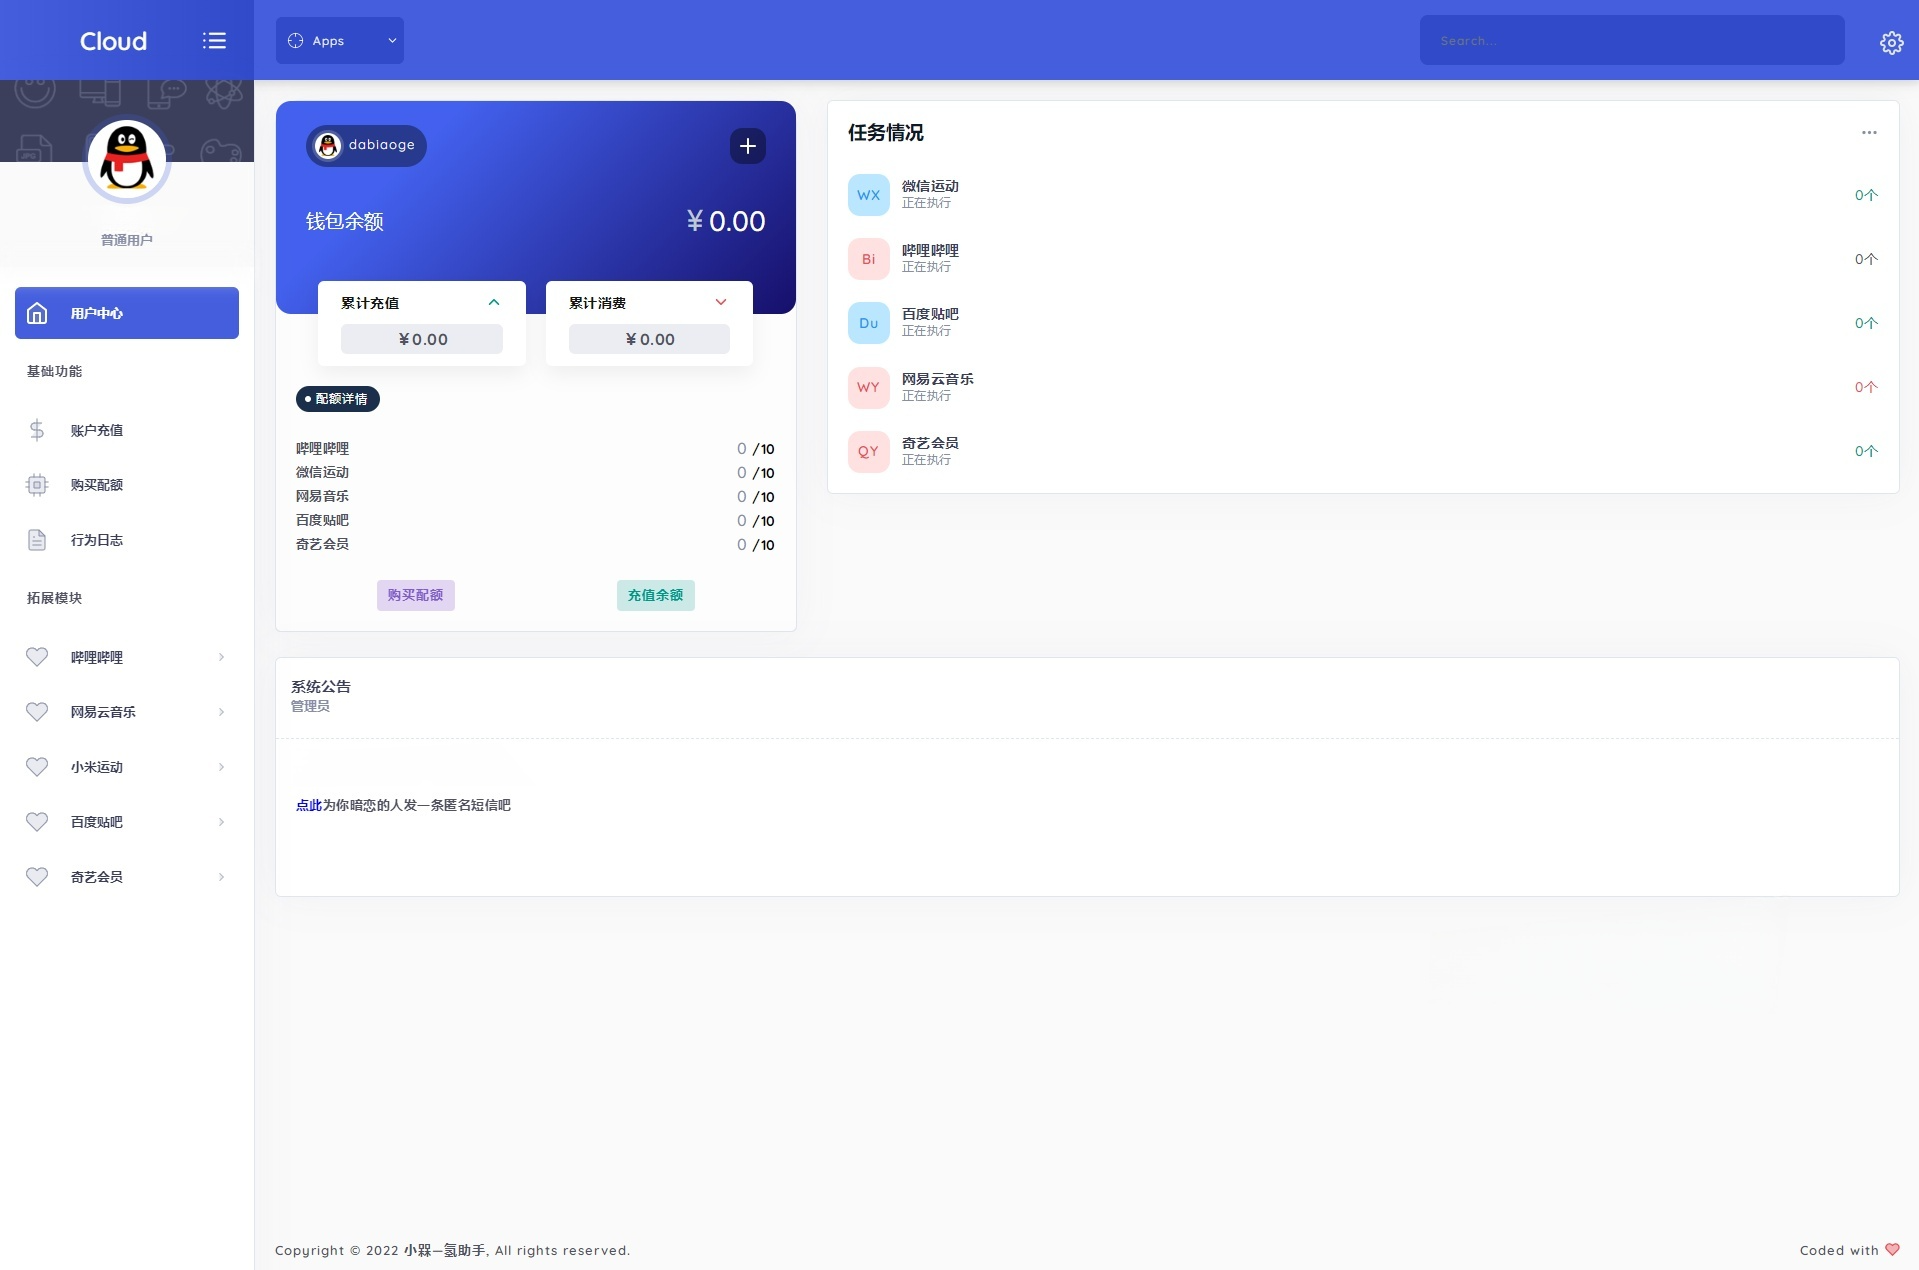Open 账户充值 from the sidebar
This screenshot has width=1919, height=1270.
point(96,430)
